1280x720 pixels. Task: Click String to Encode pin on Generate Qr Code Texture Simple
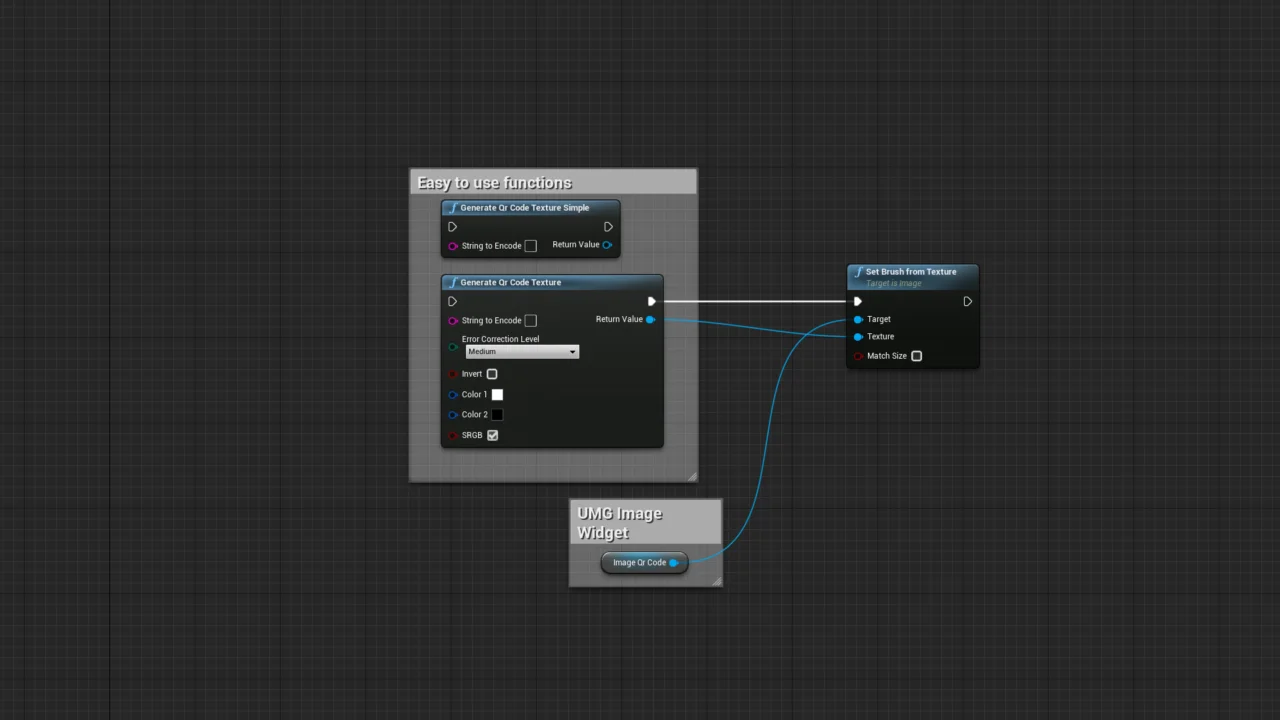click(x=453, y=246)
